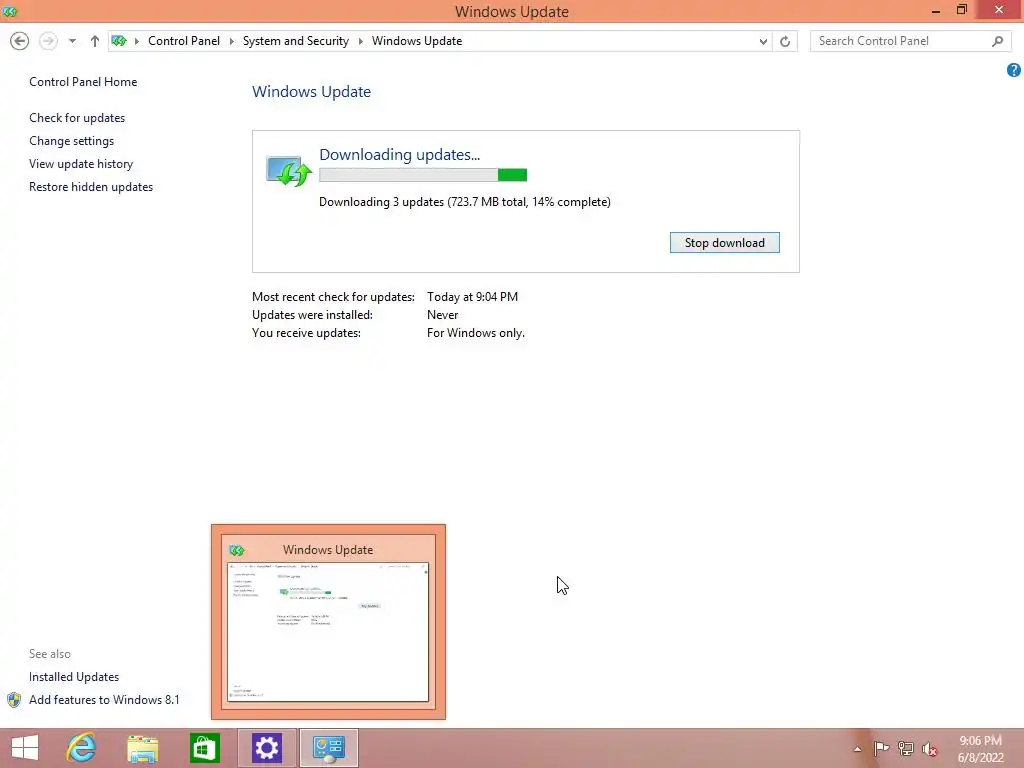Open Help via the blue question mark

(x=1014, y=70)
